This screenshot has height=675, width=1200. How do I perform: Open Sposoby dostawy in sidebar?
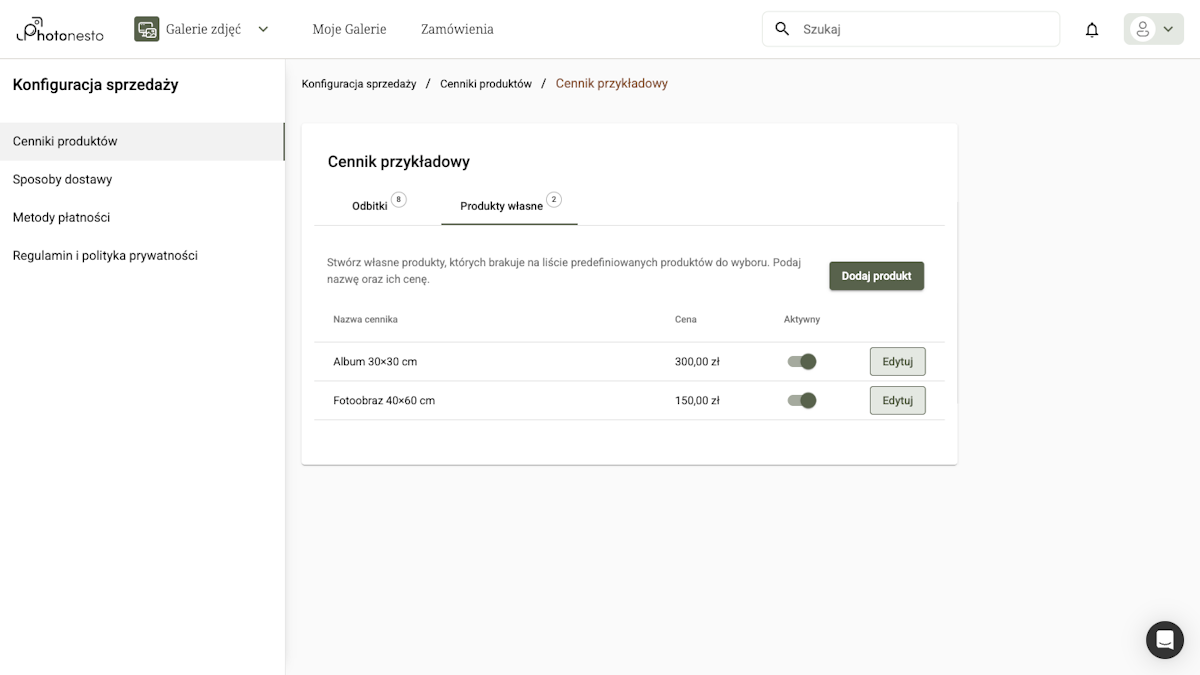[62, 179]
